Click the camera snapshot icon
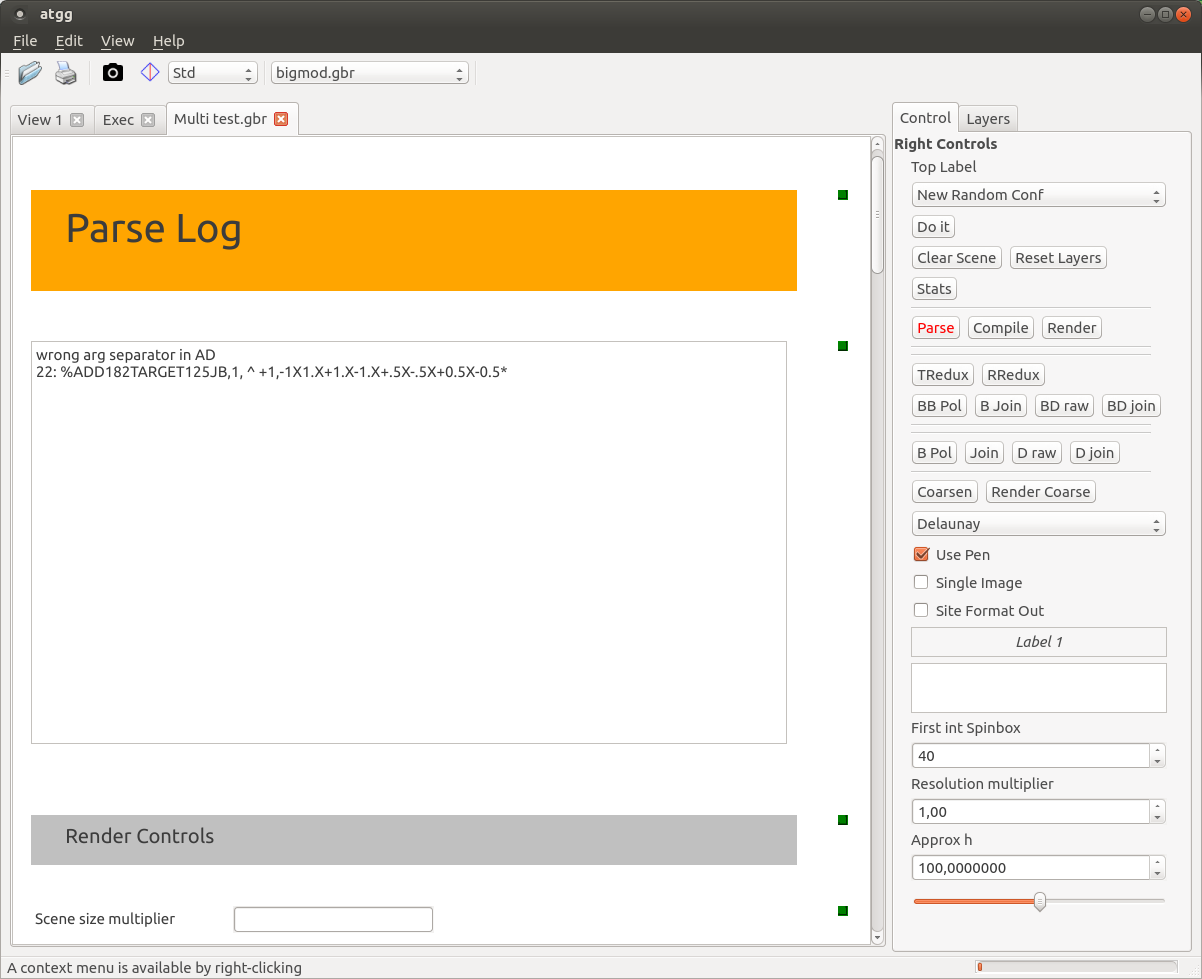Screen dimensions: 1202x979 (113, 73)
